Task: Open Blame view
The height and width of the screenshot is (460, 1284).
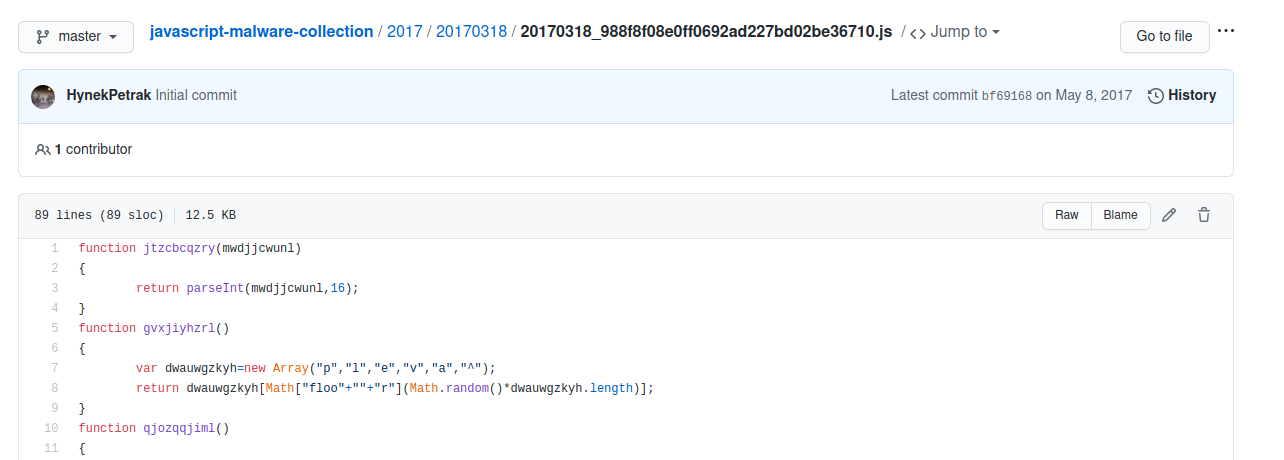Action: pyautogui.click(x=1120, y=215)
